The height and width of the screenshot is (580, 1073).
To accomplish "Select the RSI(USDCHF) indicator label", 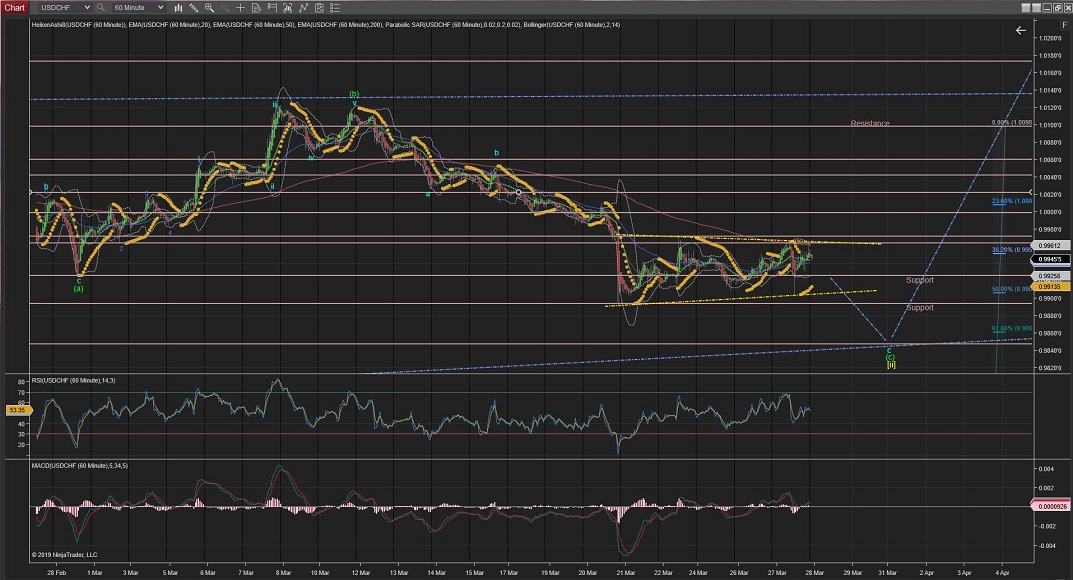I will 76,381.
